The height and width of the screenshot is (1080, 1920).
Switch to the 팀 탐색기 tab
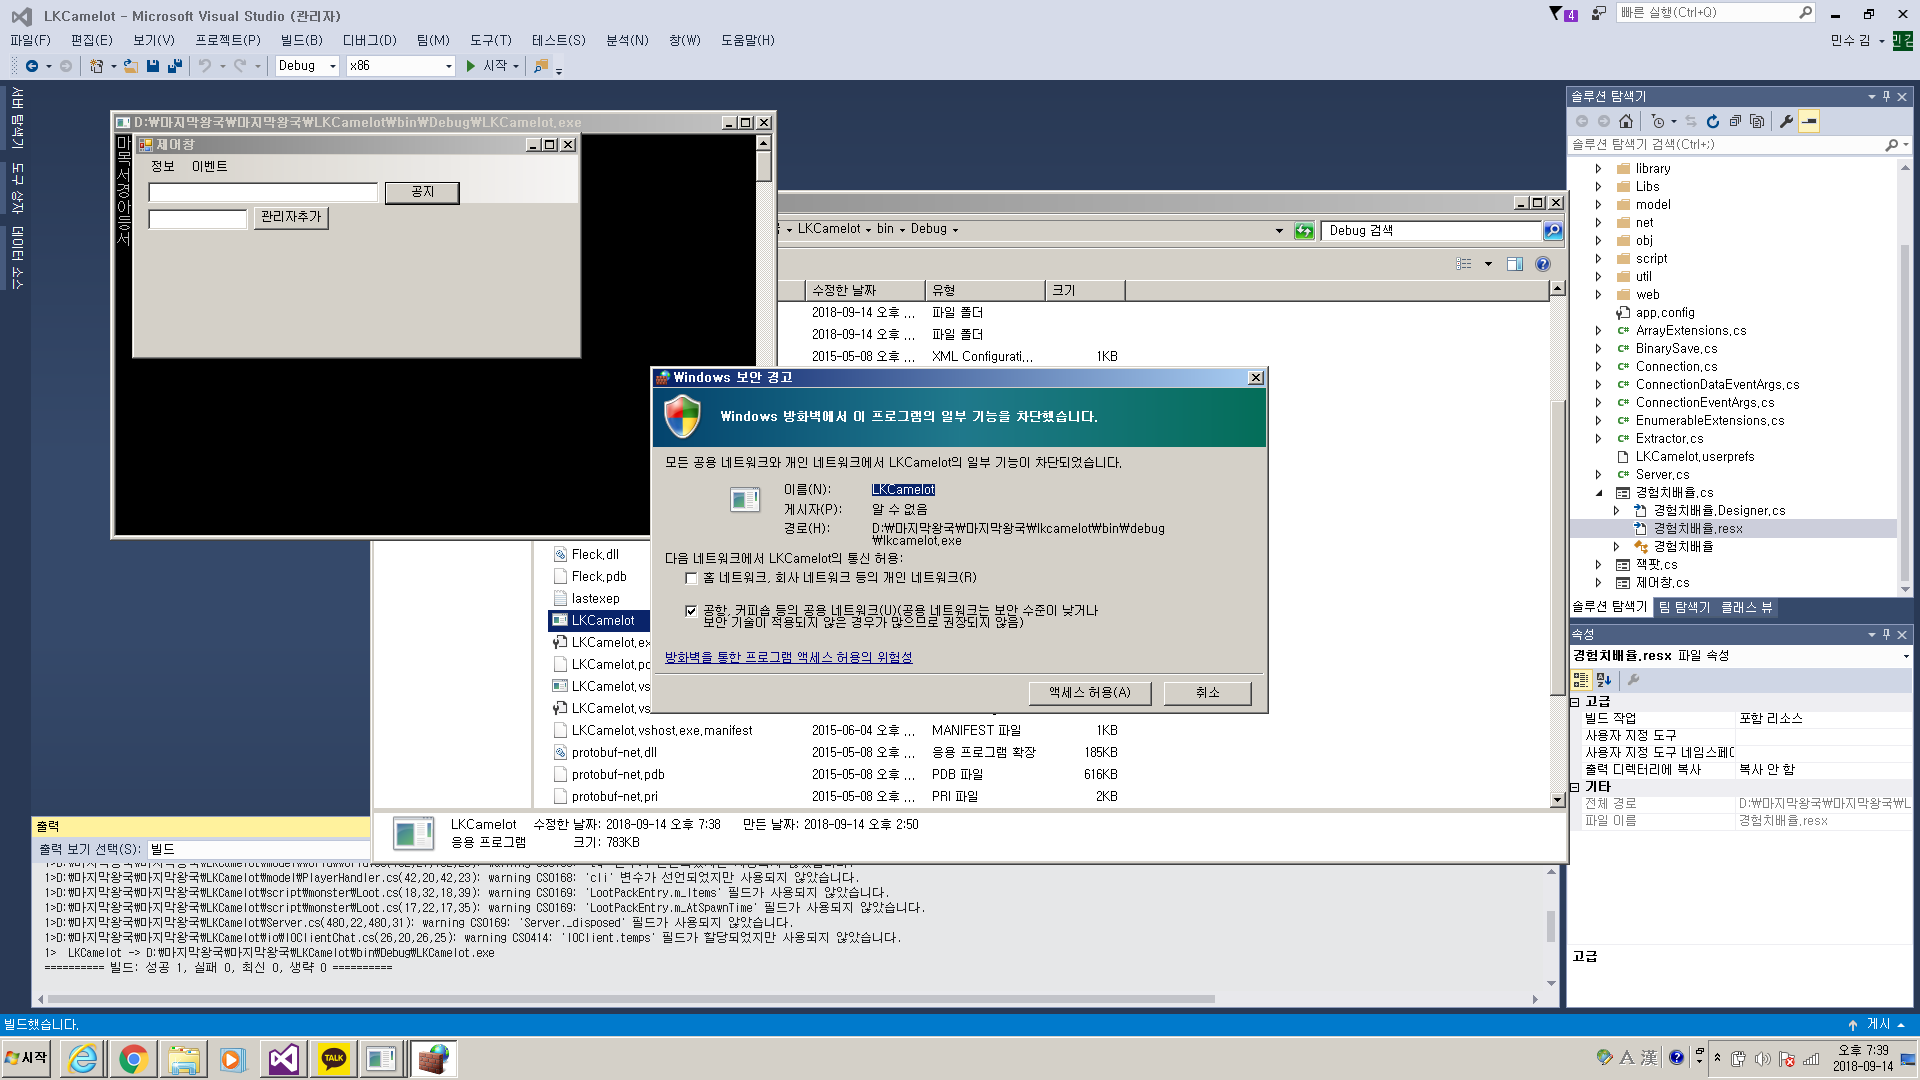tap(1684, 607)
